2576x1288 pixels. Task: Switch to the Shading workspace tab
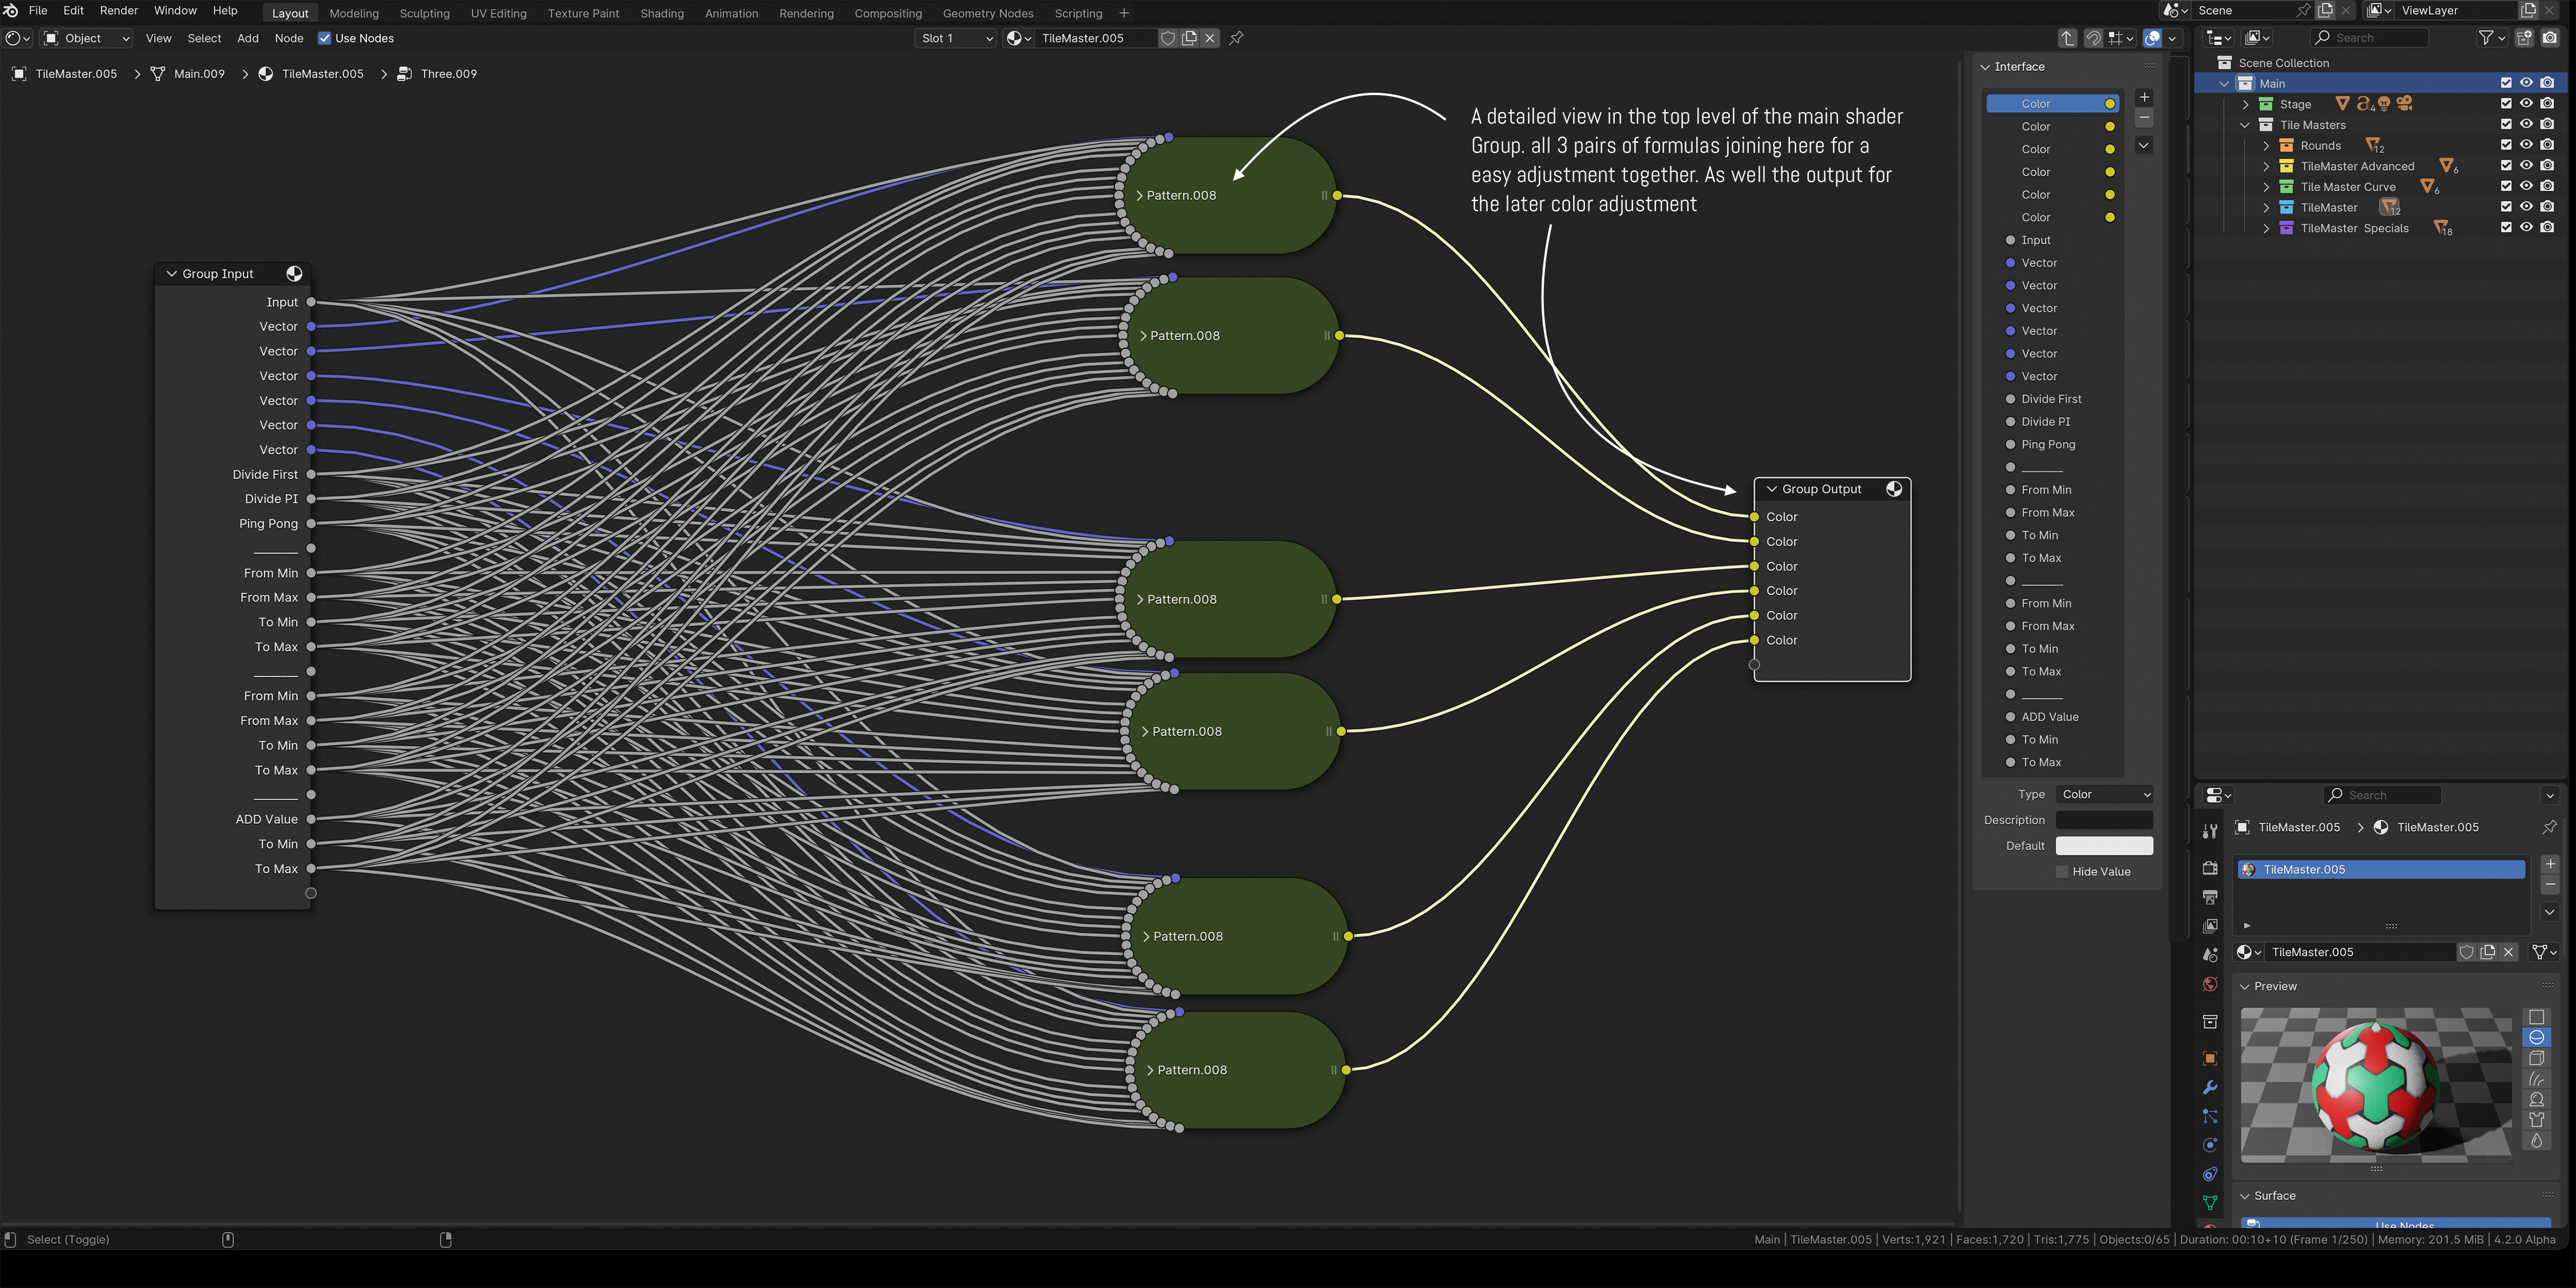[x=662, y=13]
